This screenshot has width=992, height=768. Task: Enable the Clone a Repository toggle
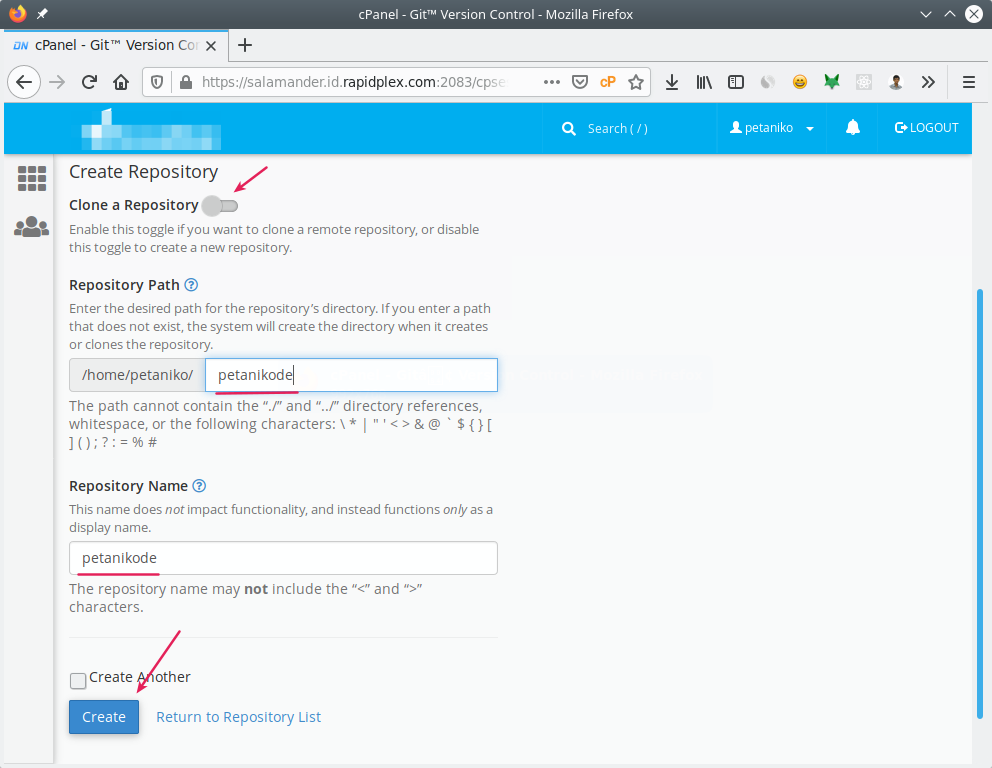pos(221,205)
